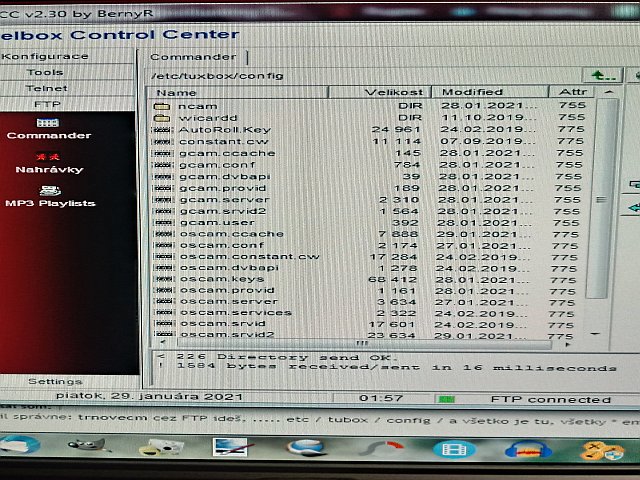
Task: Select the oscam.ccache file row
Action: tap(369, 234)
